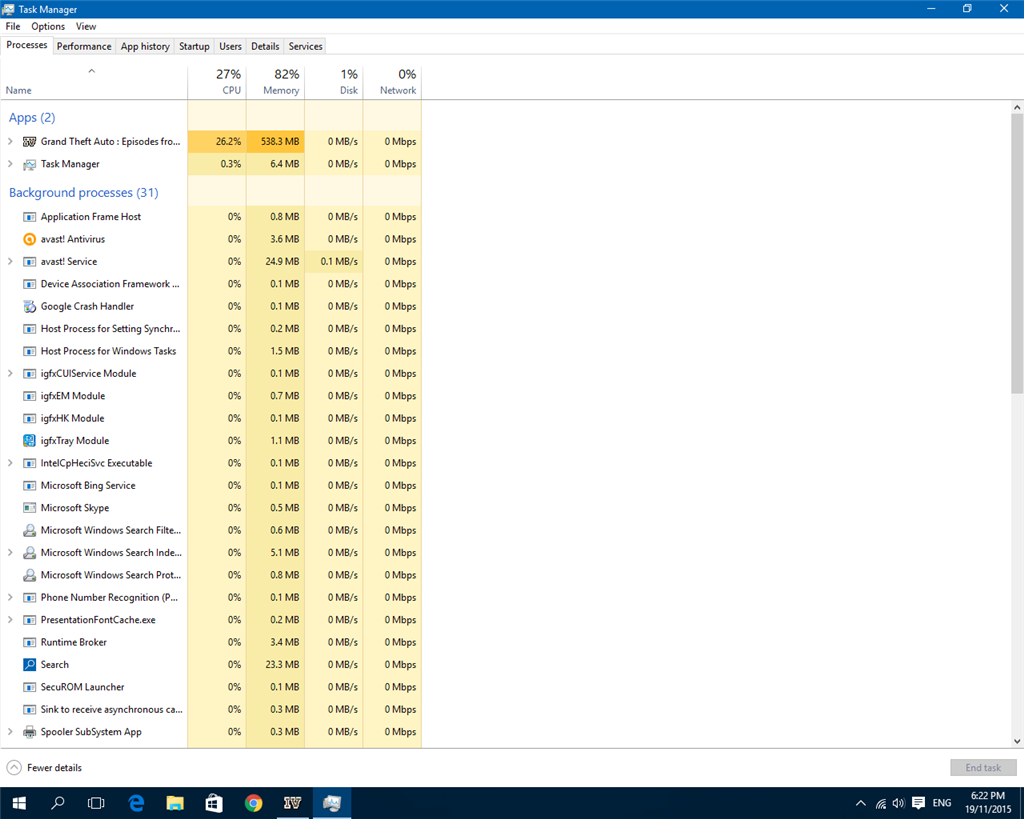The image size is (1024, 819).
Task: Open the Options menu
Action: 48,26
